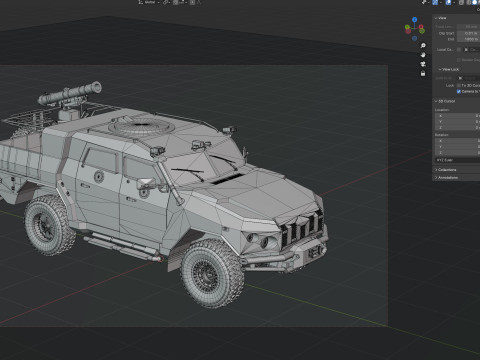This screenshot has height=360, width=480.
Task: Click the bright green Y axis handle on navigation gizmo
Action: coord(407,27)
